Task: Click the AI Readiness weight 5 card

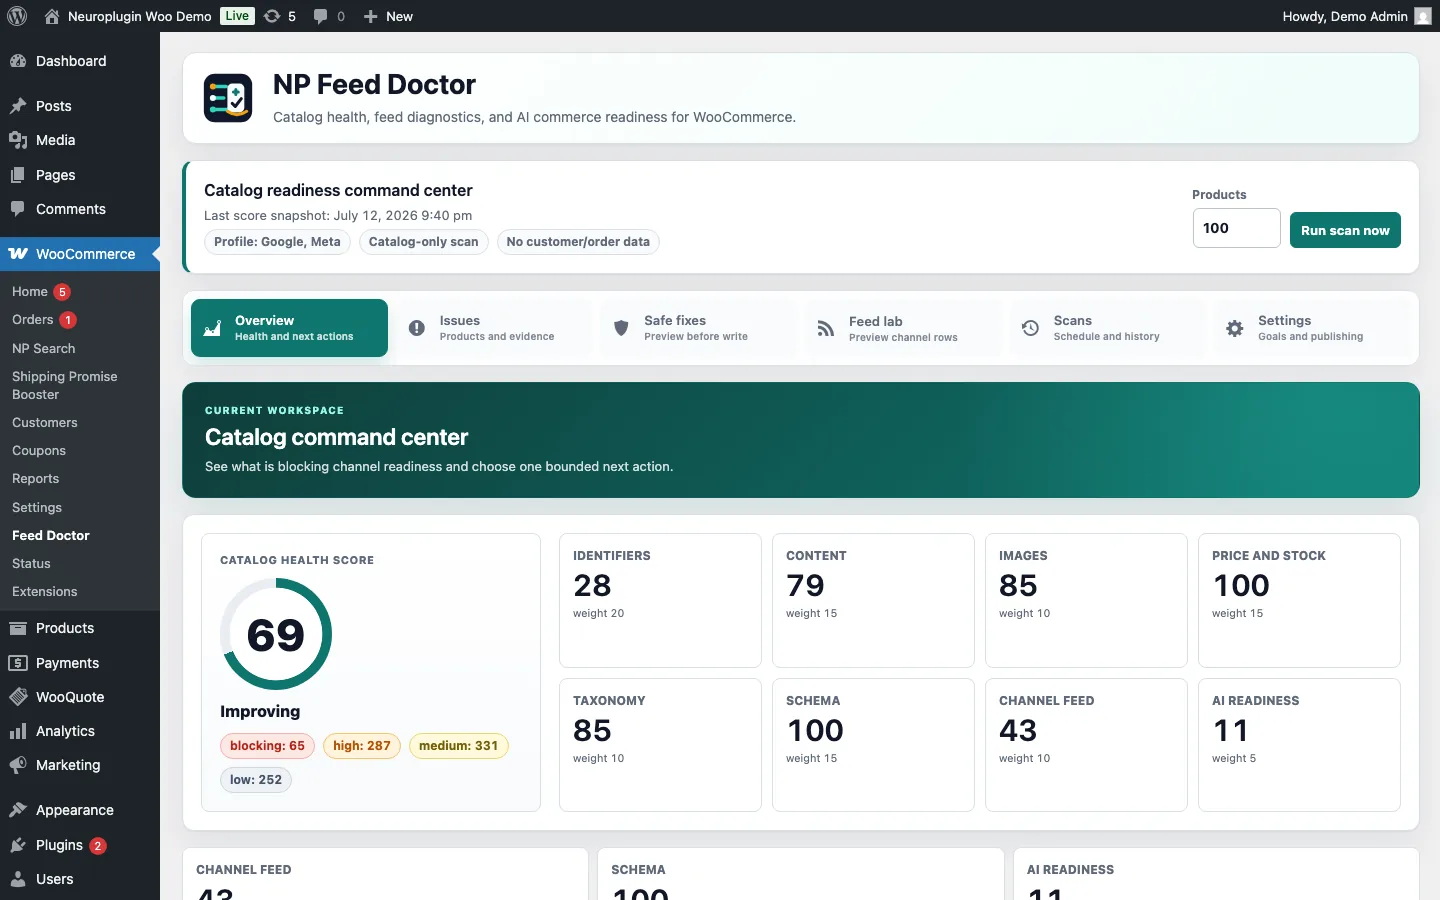Action: (1299, 745)
